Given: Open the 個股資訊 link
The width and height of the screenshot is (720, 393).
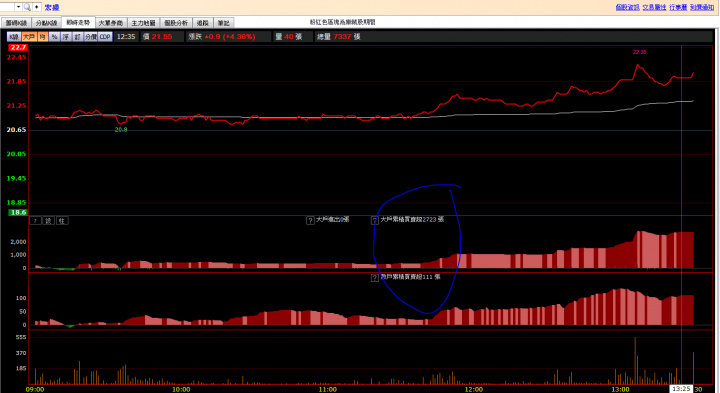Looking at the screenshot, I should [x=627, y=7].
